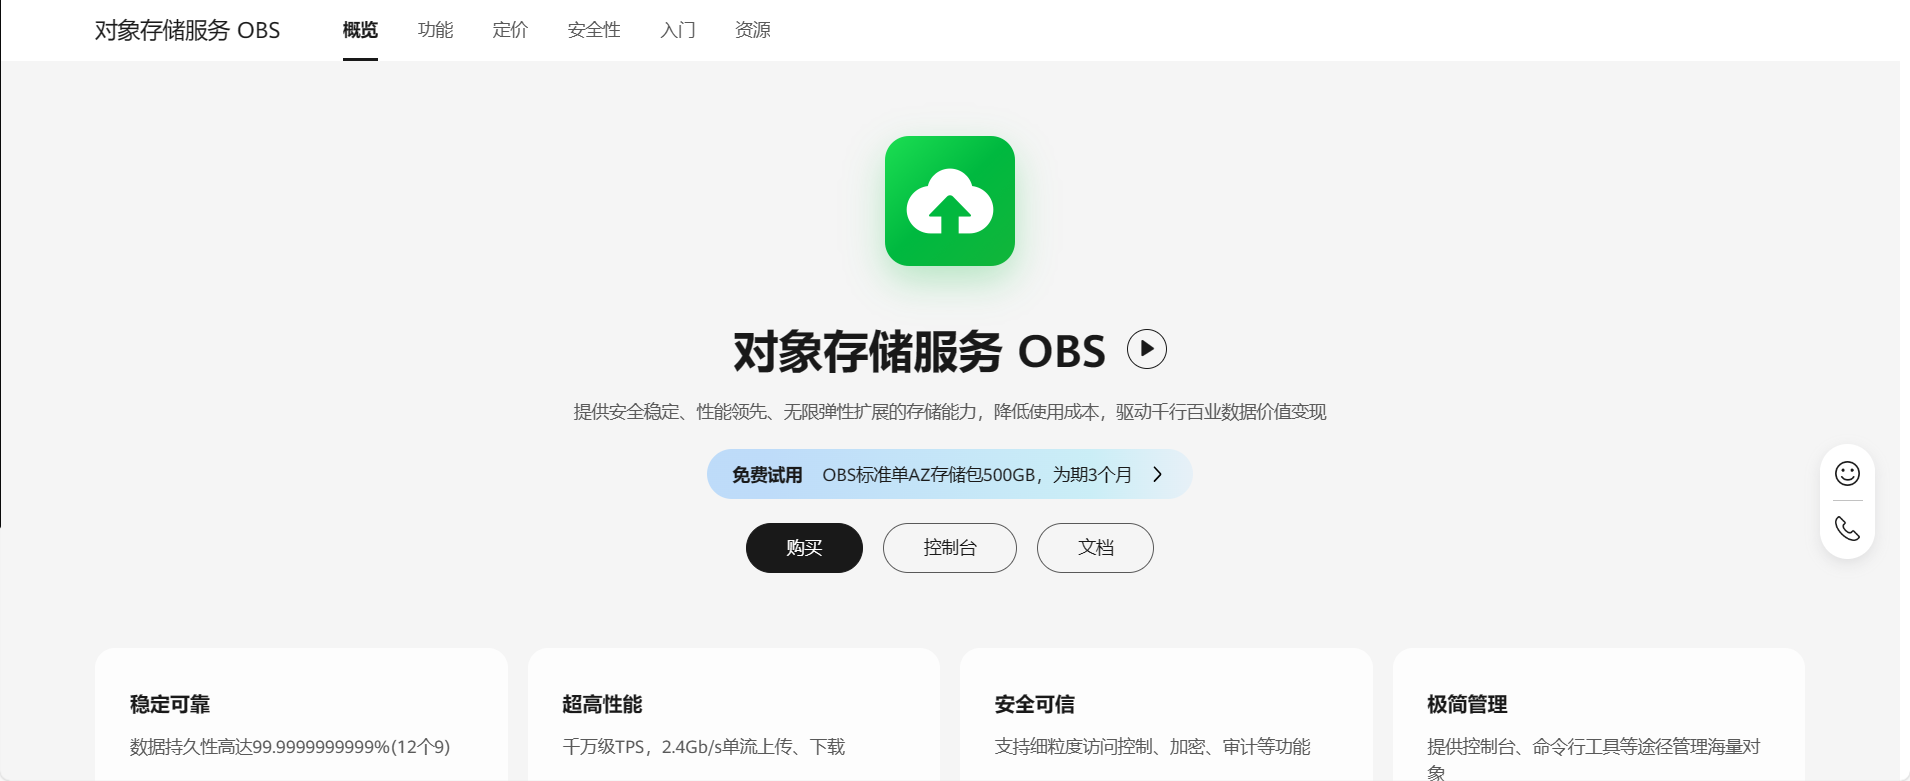The width and height of the screenshot is (1910, 781).
Task: Open the 极简管理 feature card
Action: click(x=1599, y=714)
